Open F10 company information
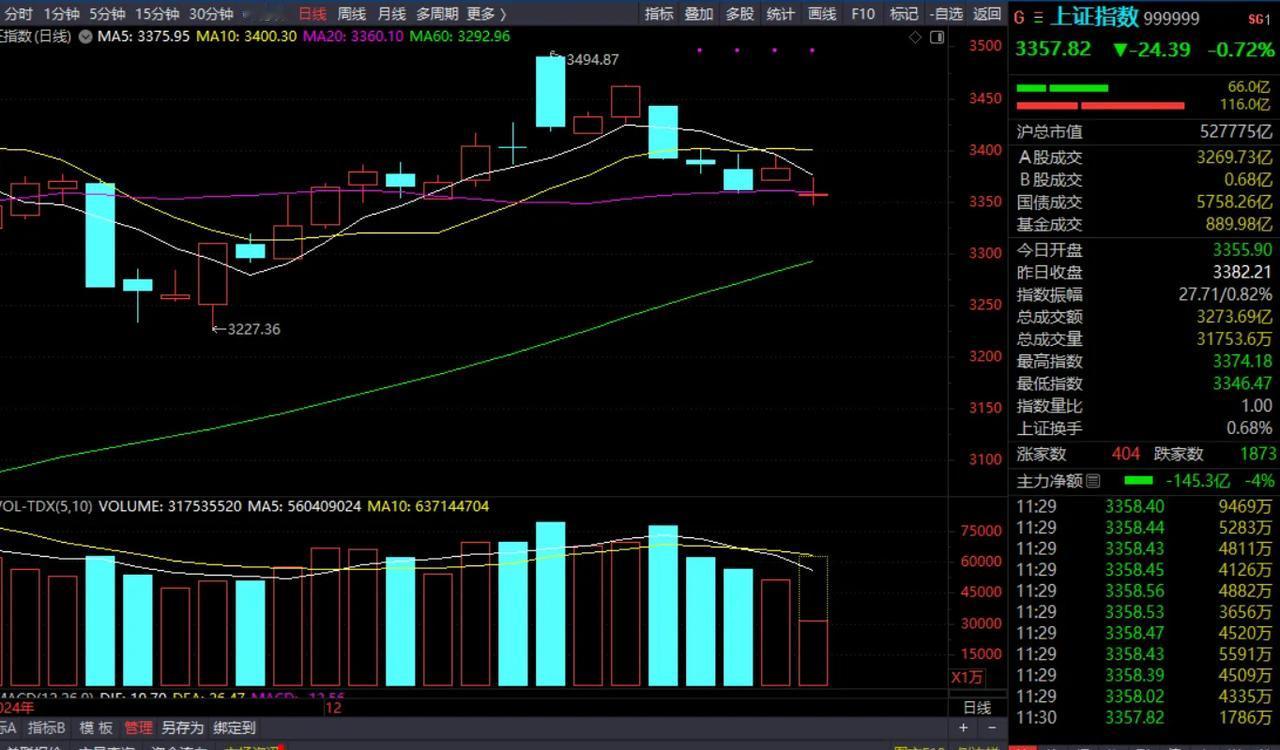The image size is (1280, 750). pos(863,14)
